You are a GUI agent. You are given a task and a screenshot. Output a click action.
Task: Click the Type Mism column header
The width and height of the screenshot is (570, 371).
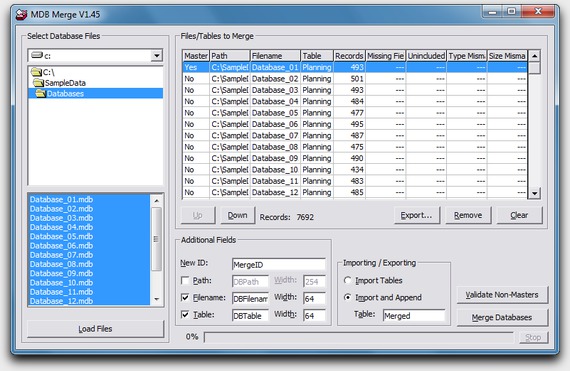[467, 56]
